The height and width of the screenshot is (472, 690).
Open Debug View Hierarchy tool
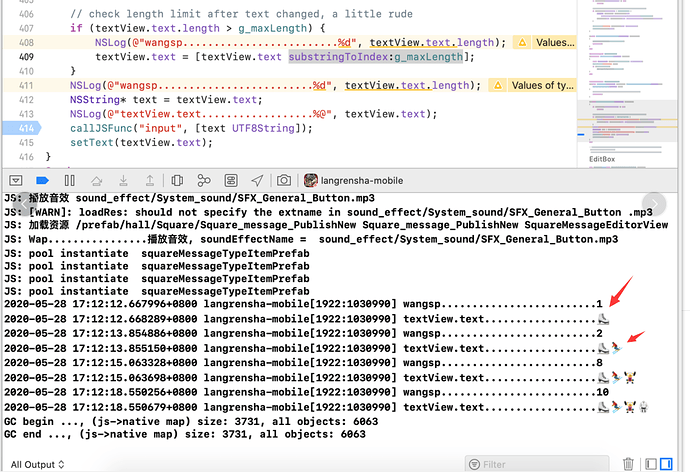pos(177,180)
